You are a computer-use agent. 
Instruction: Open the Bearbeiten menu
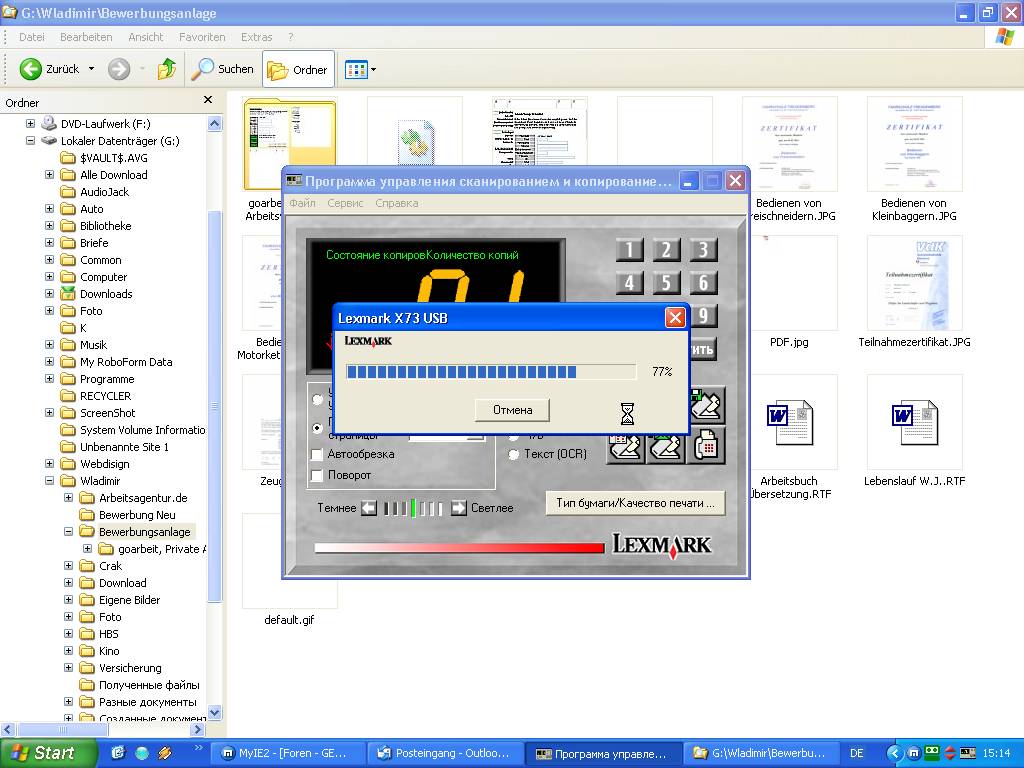[x=86, y=37]
